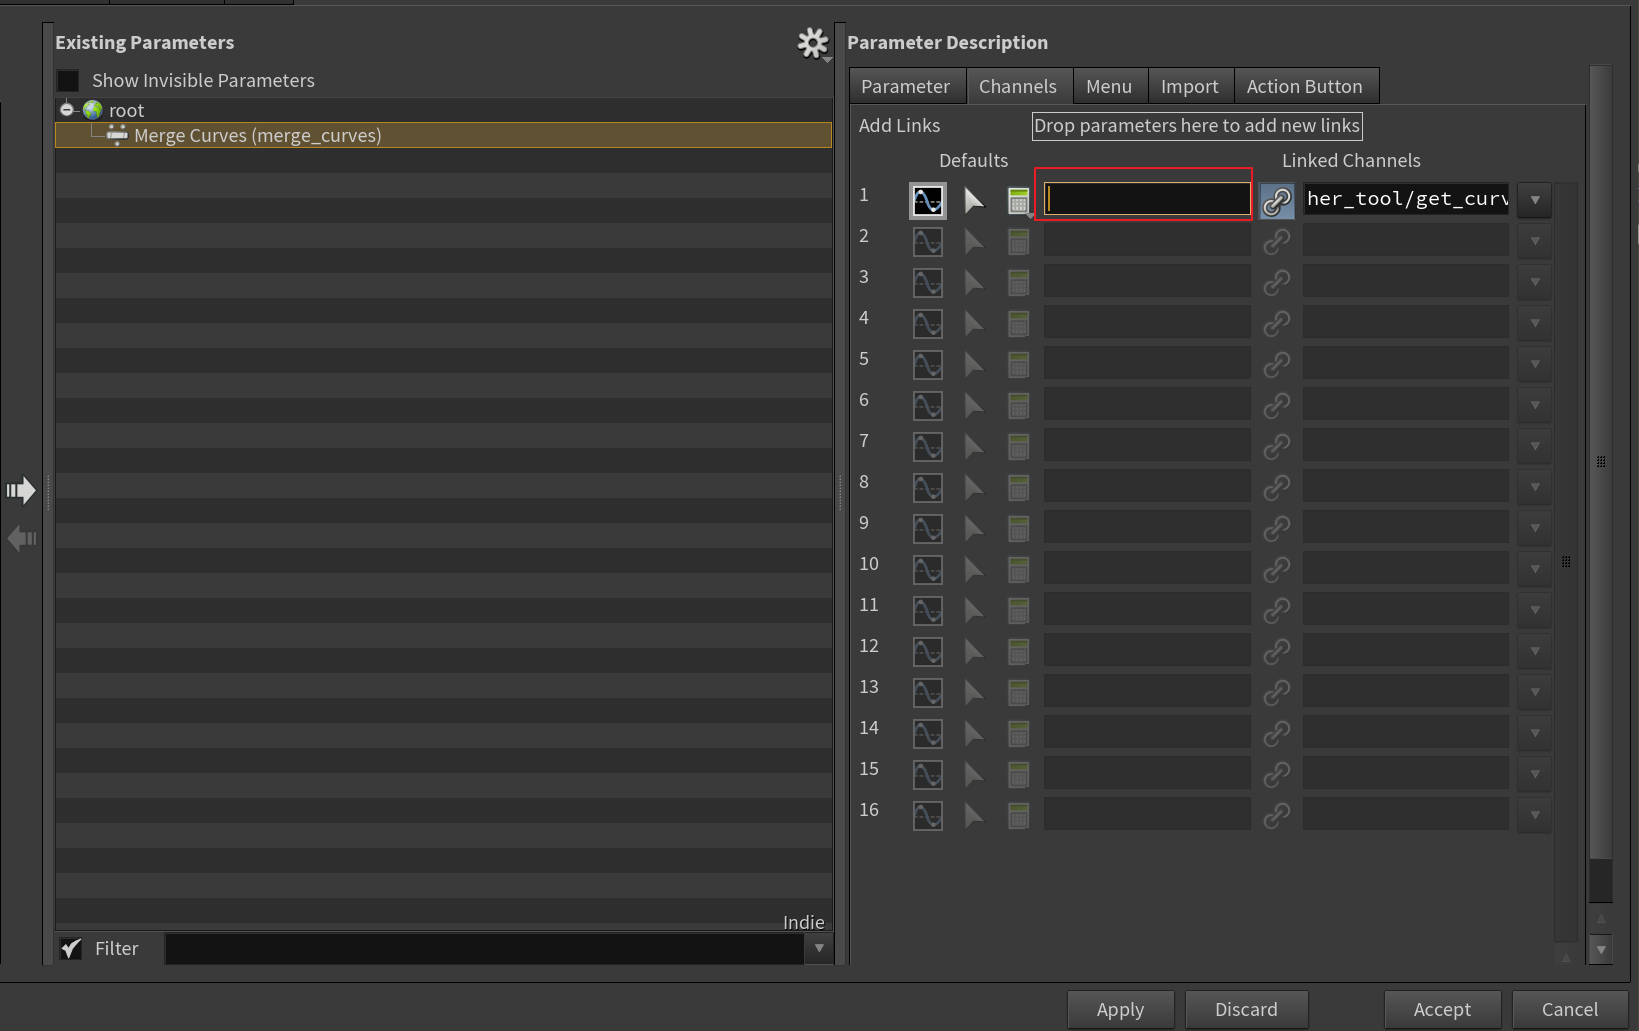Click row 8 chain link icon
The width and height of the screenshot is (1639, 1031).
coord(1277,488)
